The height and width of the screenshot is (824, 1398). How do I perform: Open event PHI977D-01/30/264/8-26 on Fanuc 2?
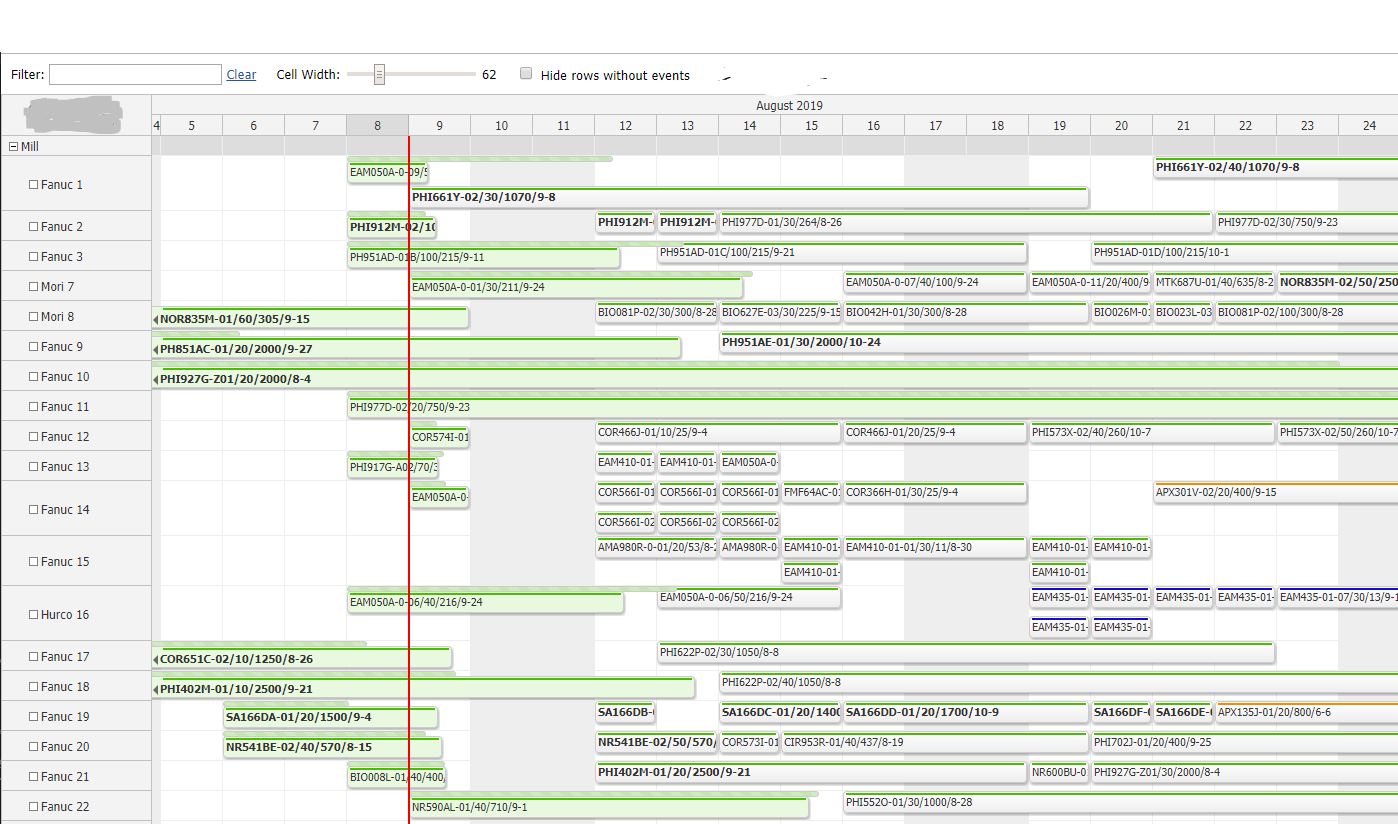[x=966, y=223]
